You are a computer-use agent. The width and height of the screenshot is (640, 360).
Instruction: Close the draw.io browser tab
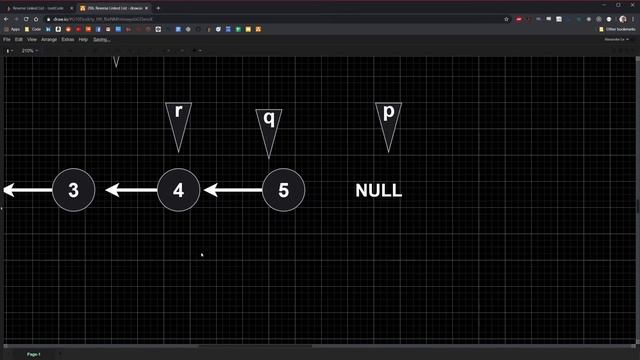147,8
